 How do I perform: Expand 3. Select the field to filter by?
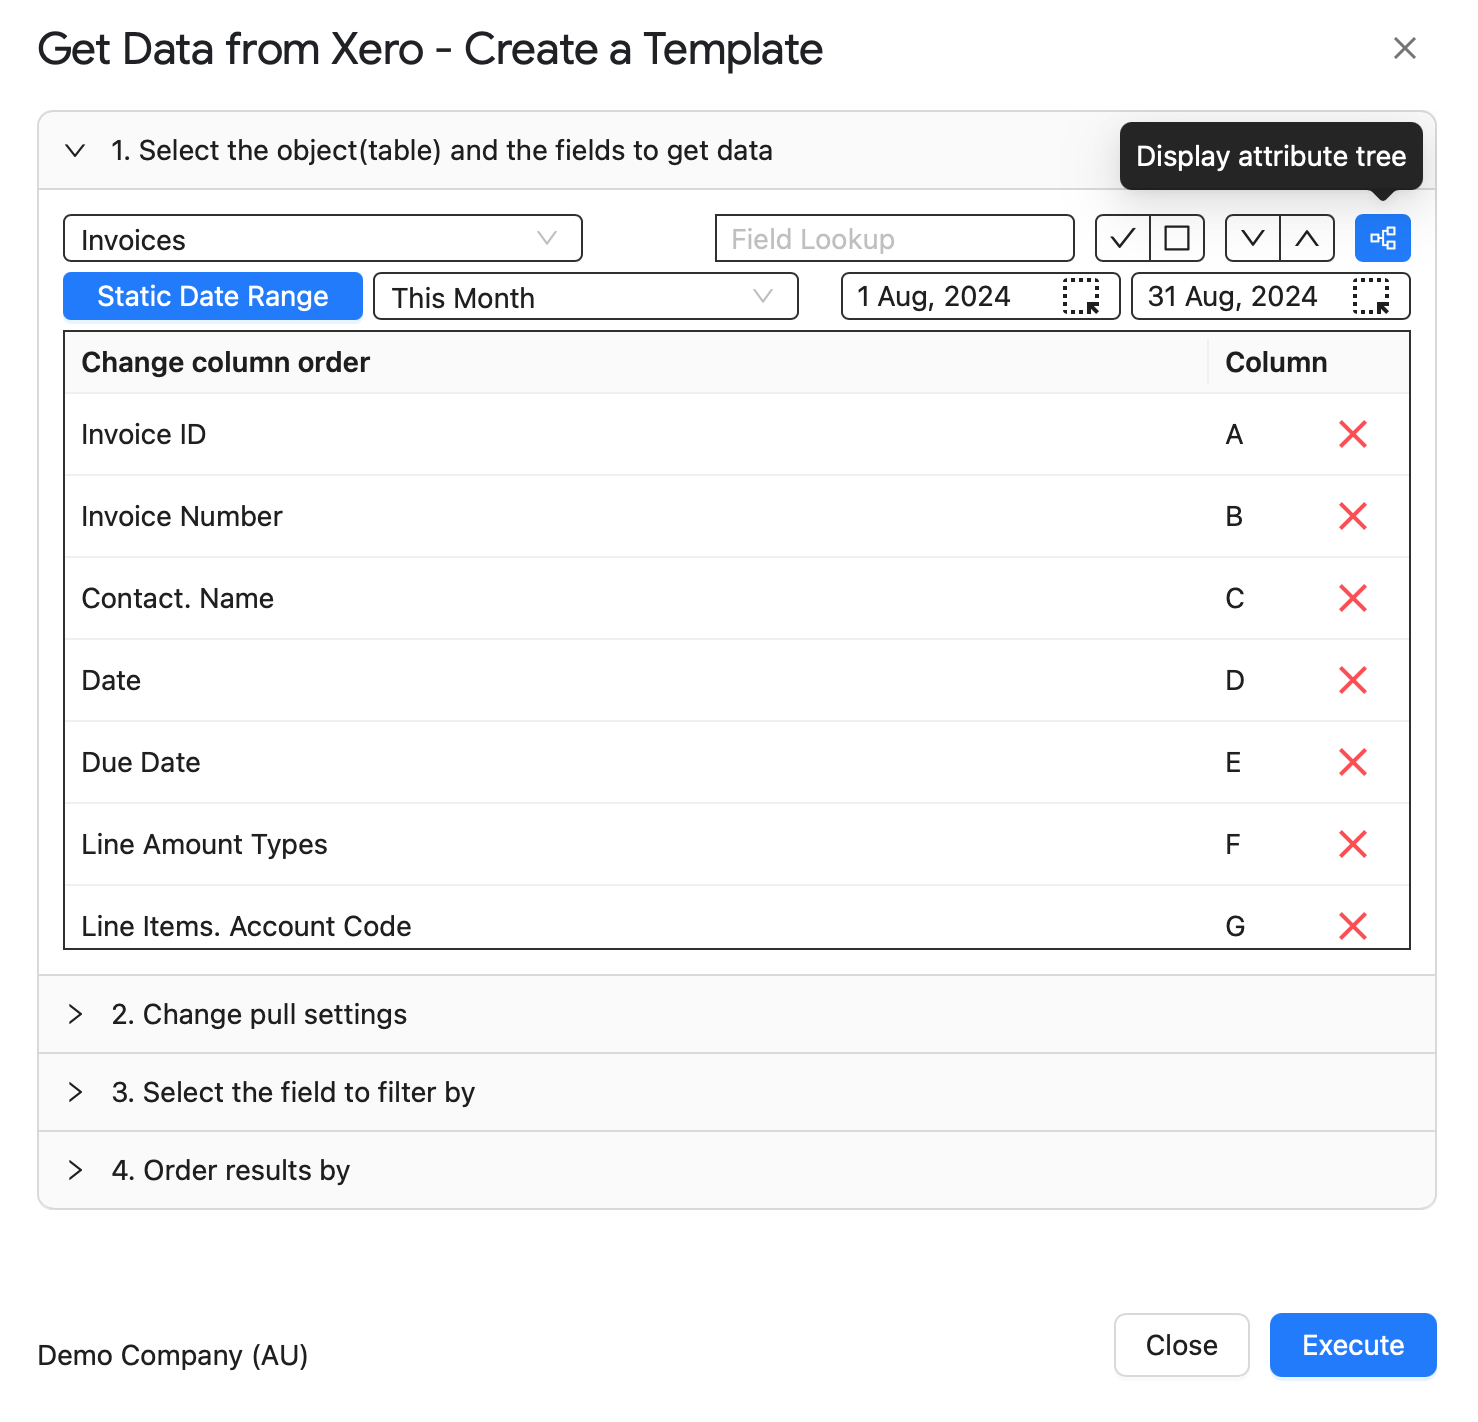pos(737,1092)
